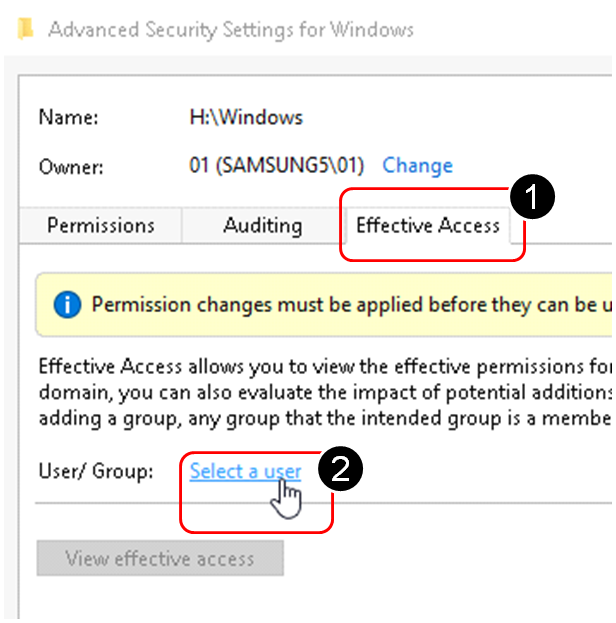Image resolution: width=616 pixels, height=623 pixels.
Task: Click the numbered marker 2 badge
Action: 339,472
